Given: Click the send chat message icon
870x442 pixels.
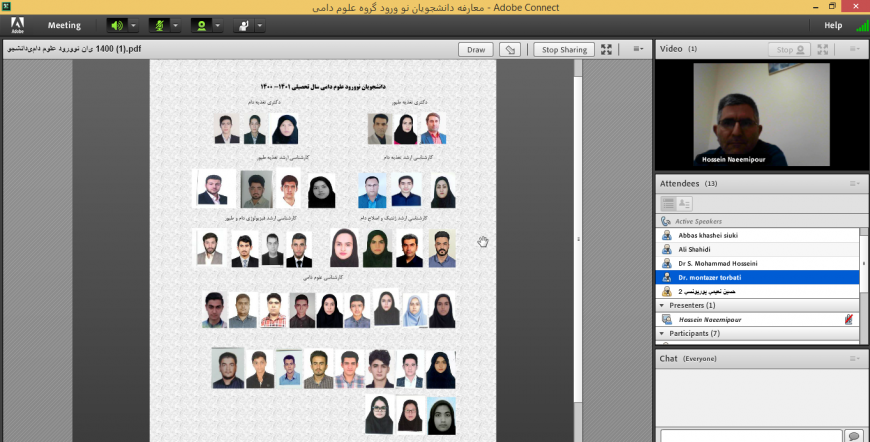Looking at the screenshot, I should pyautogui.click(x=853, y=435).
